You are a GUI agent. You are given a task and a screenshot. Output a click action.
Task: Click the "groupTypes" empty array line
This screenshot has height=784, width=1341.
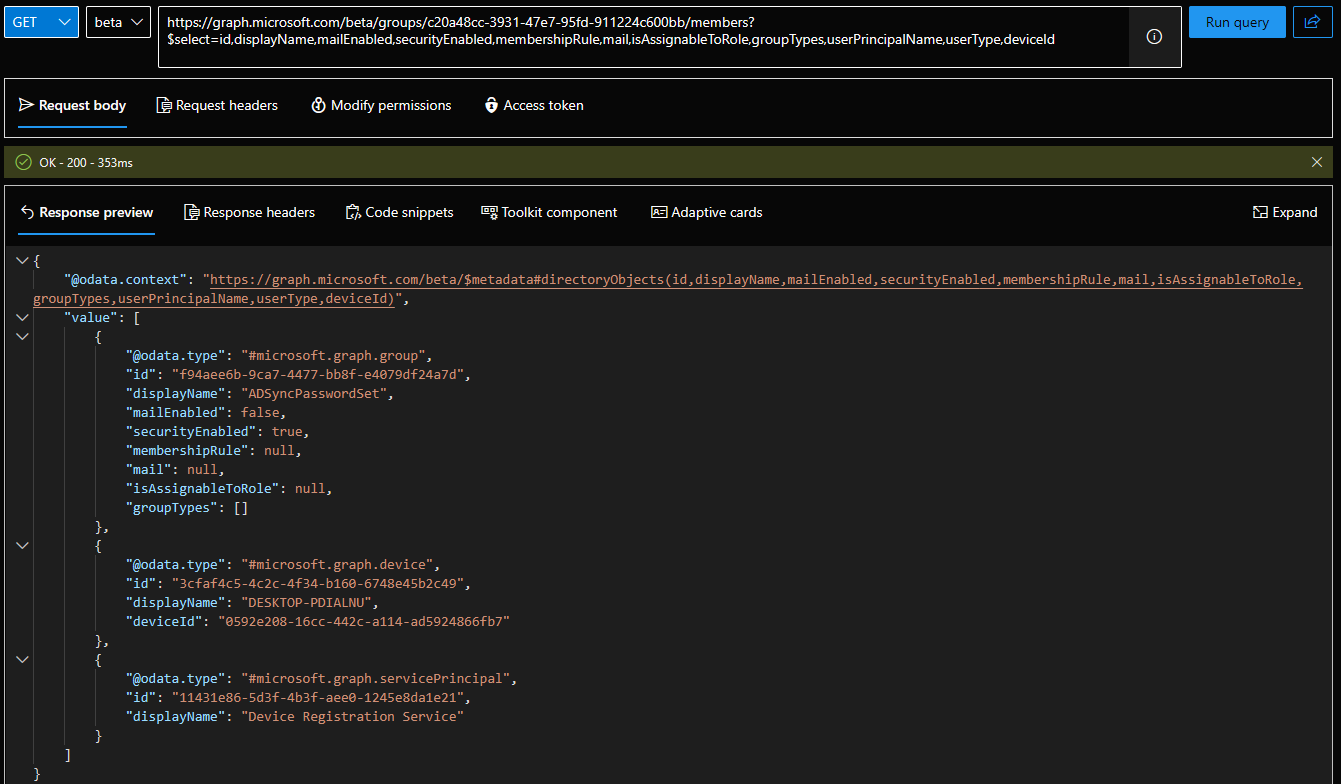[x=187, y=507]
